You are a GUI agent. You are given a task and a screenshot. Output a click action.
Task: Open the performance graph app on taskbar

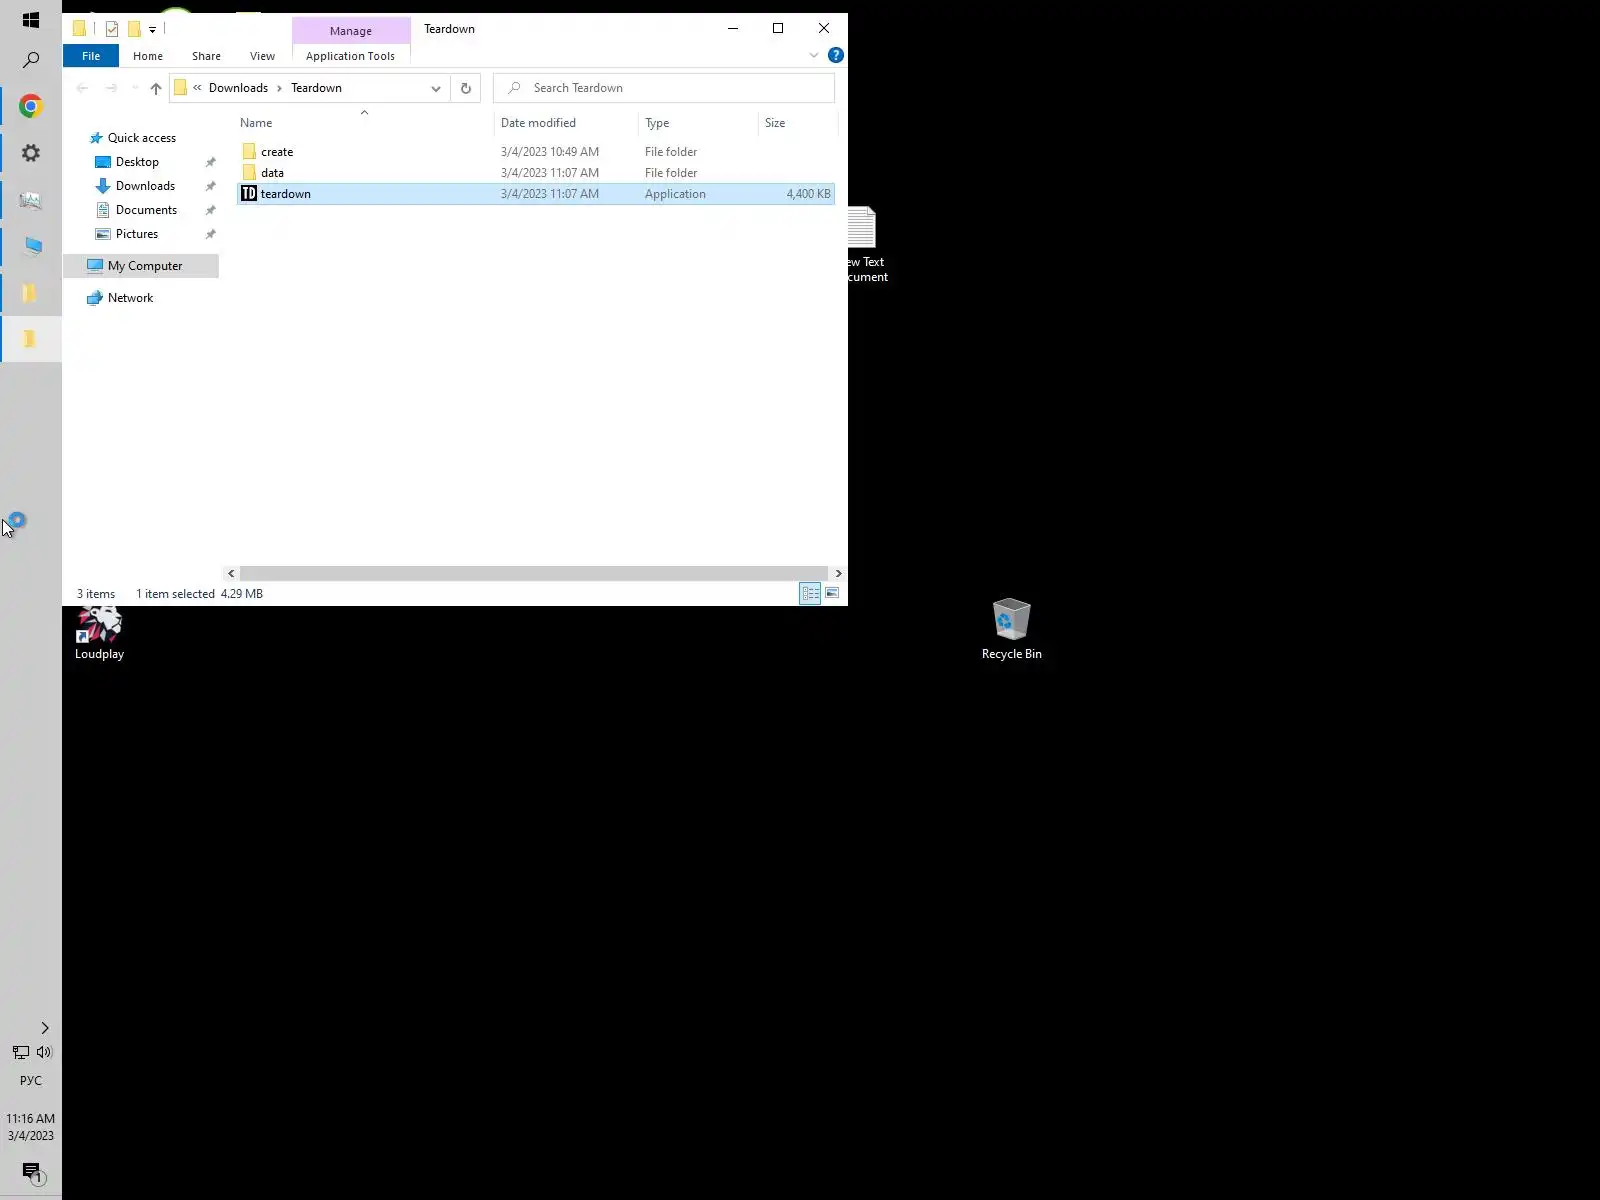click(31, 200)
